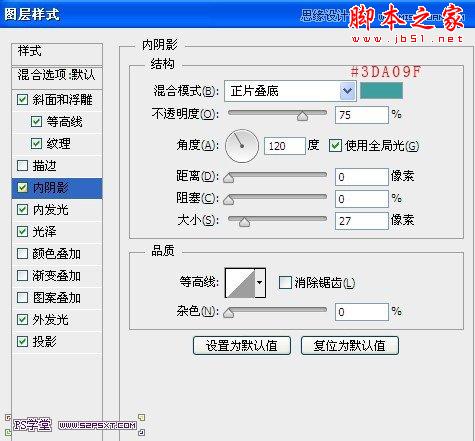This screenshot has width=475, height=441.
Task: Select the 内发光 style label
Action: pos(50,210)
